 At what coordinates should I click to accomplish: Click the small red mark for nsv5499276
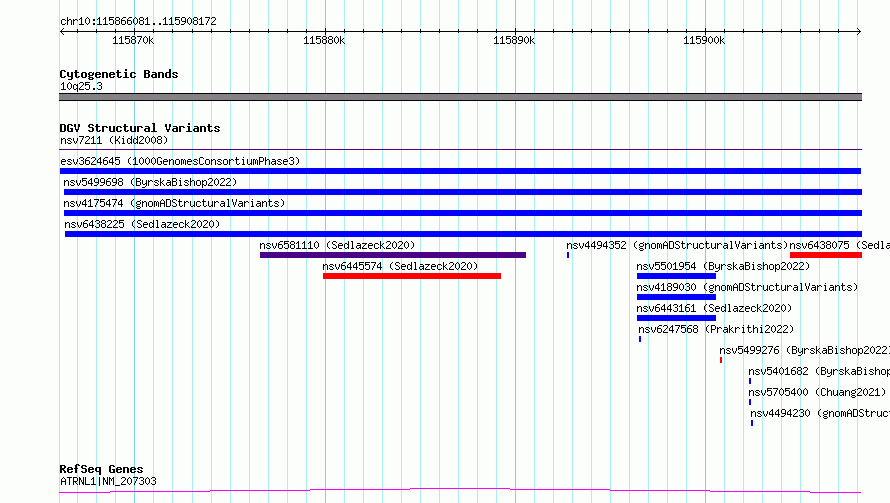tap(721, 360)
